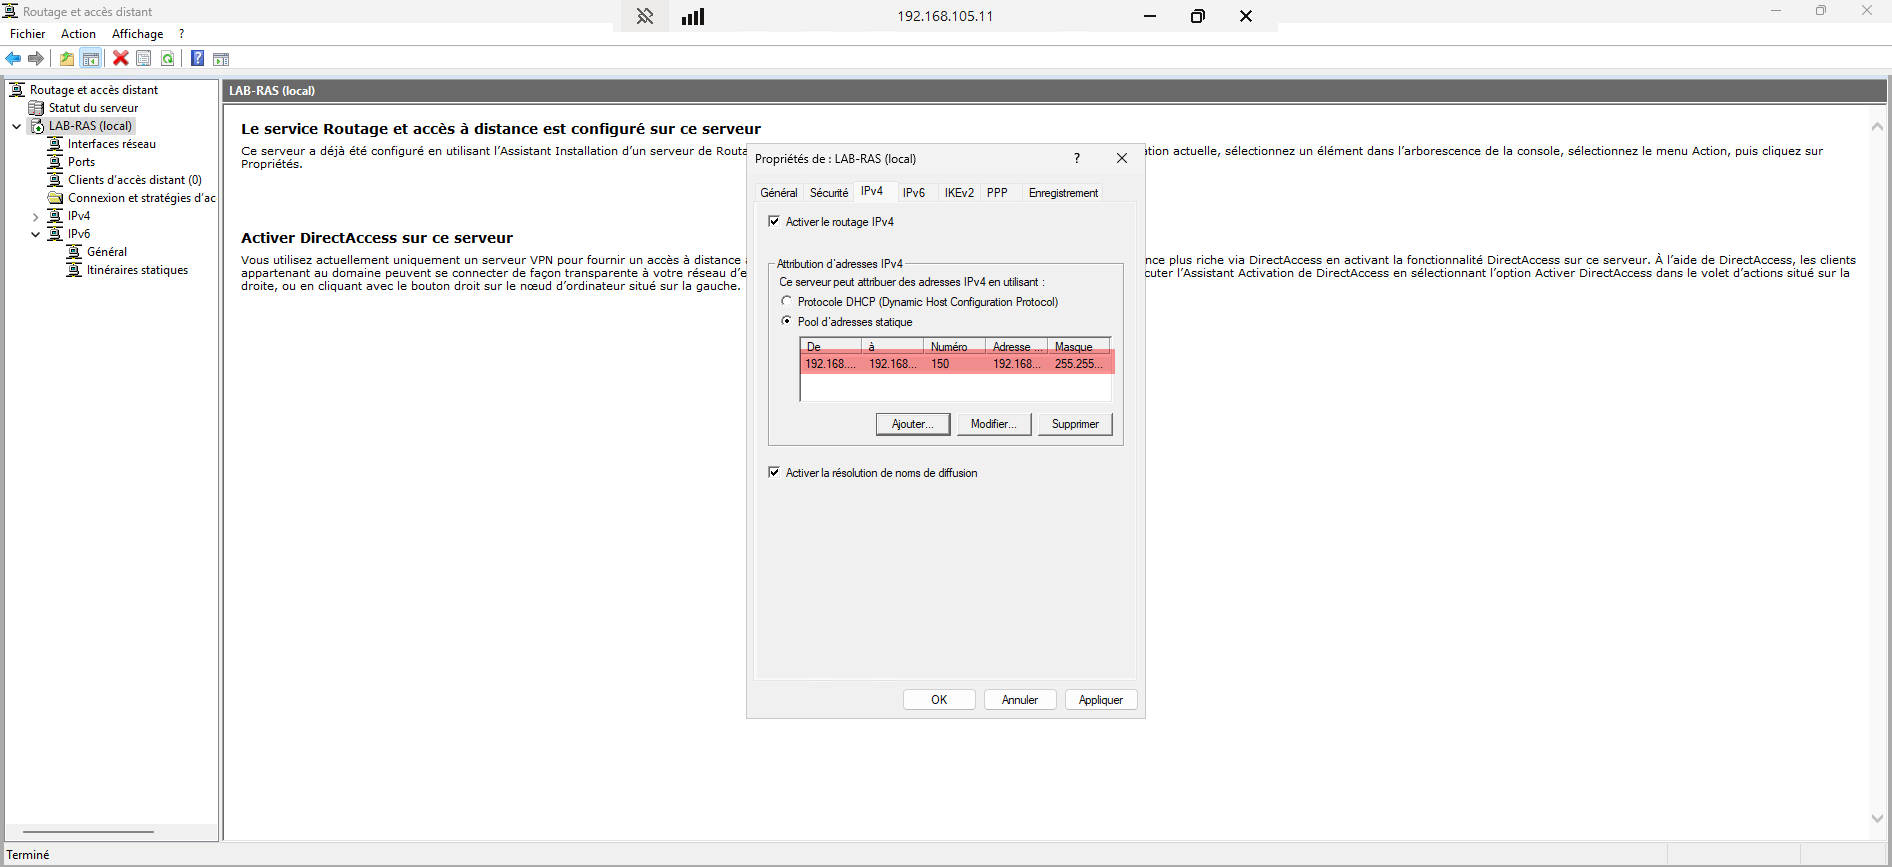The width and height of the screenshot is (1892, 867).
Task: Click the Up one level folder icon
Action: pyautogui.click(x=67, y=59)
